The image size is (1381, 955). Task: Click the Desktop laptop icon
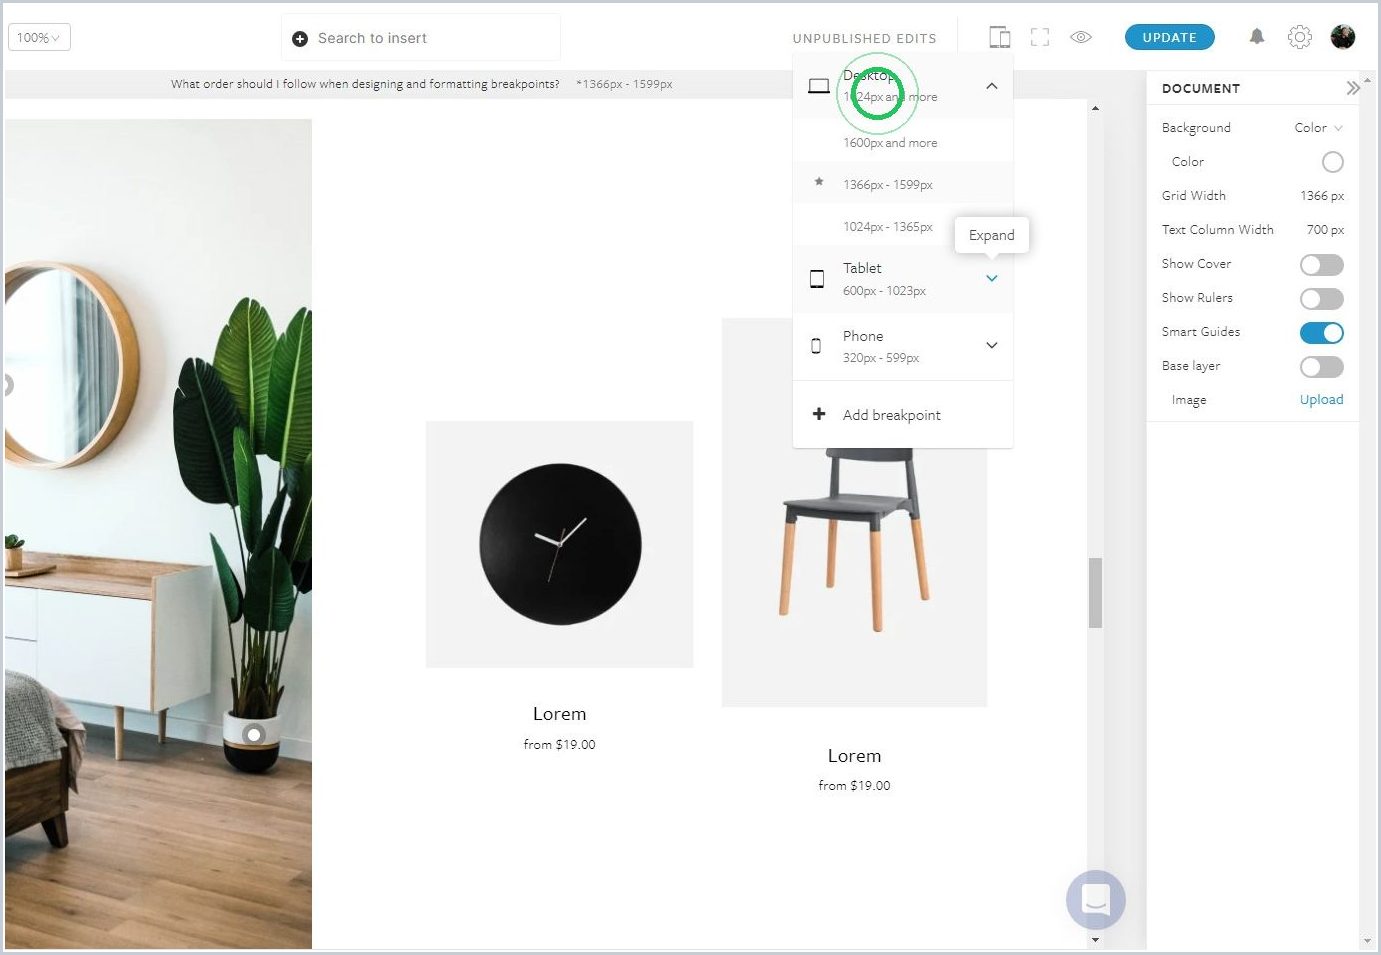(818, 86)
